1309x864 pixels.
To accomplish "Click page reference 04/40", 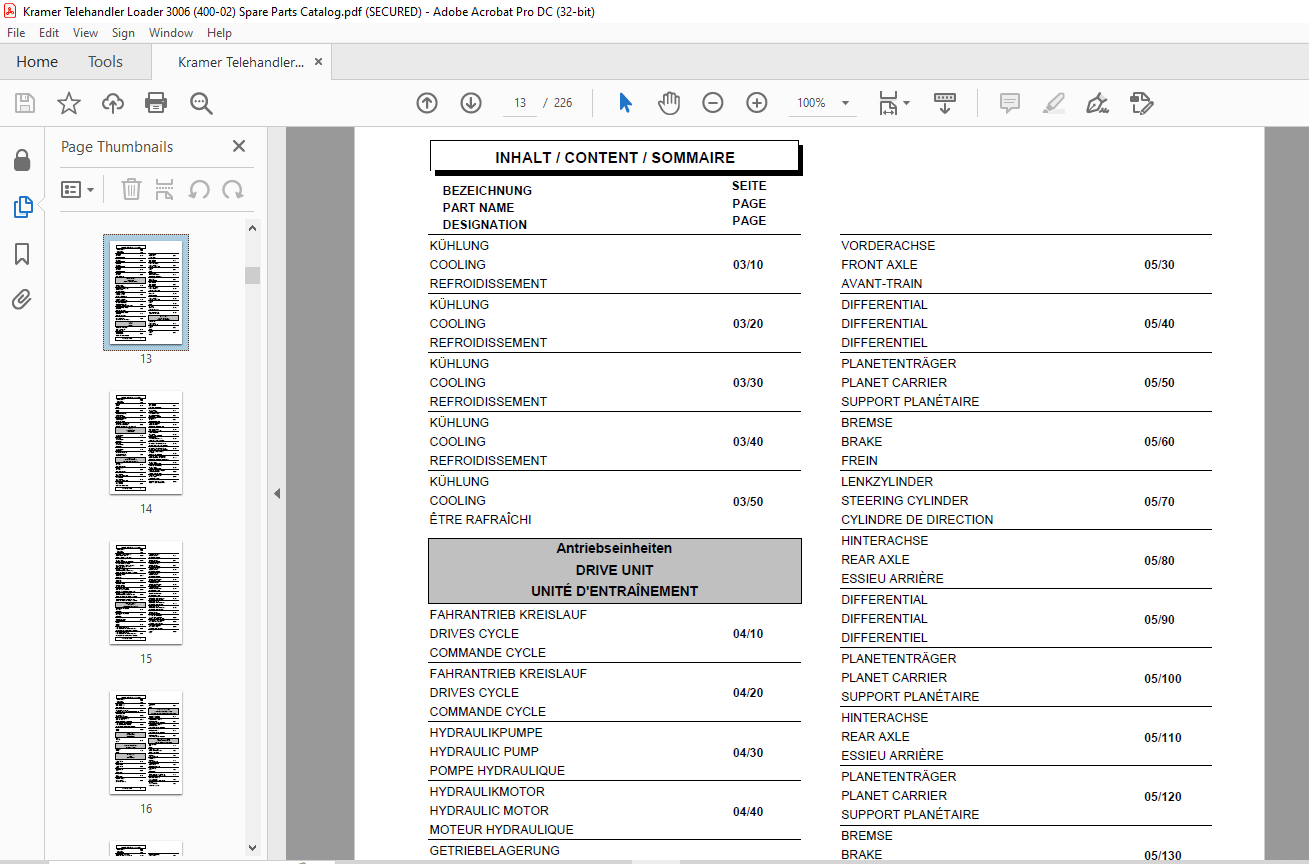I will click(x=747, y=812).
